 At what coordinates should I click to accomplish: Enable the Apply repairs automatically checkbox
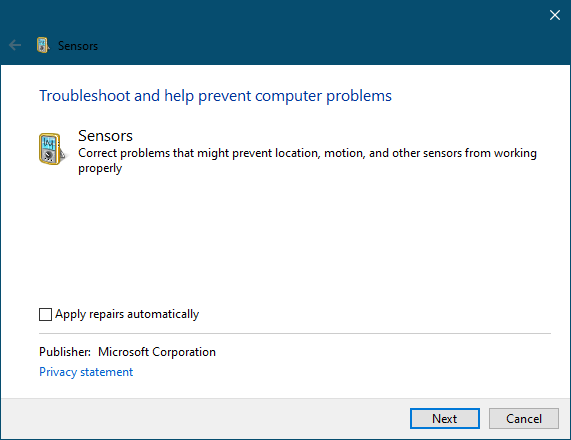coord(45,314)
